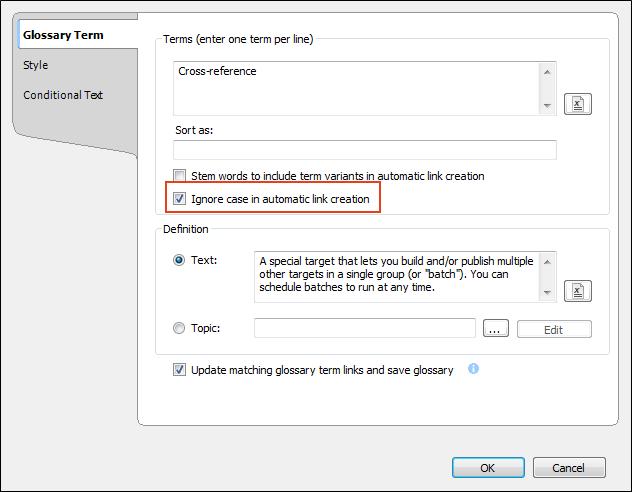The height and width of the screenshot is (492, 632).
Task: Click scroll up arrow in Terms box
Action: click(x=547, y=72)
